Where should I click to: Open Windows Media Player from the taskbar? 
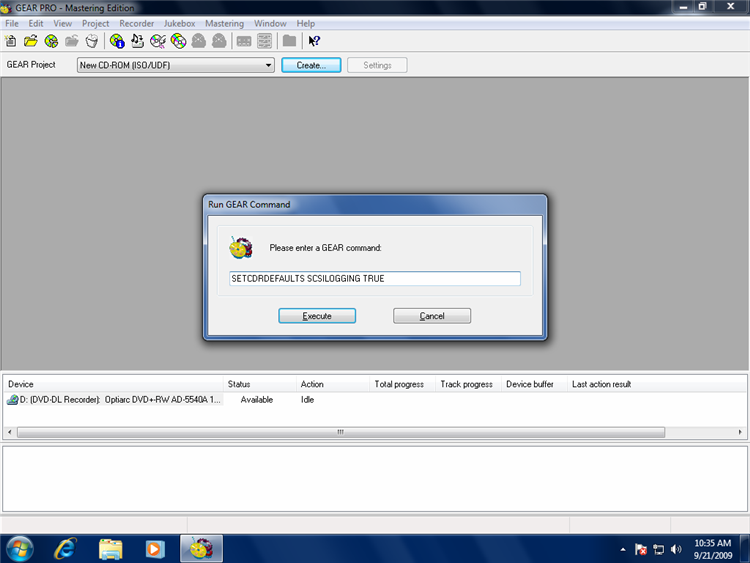pyautogui.click(x=155, y=549)
